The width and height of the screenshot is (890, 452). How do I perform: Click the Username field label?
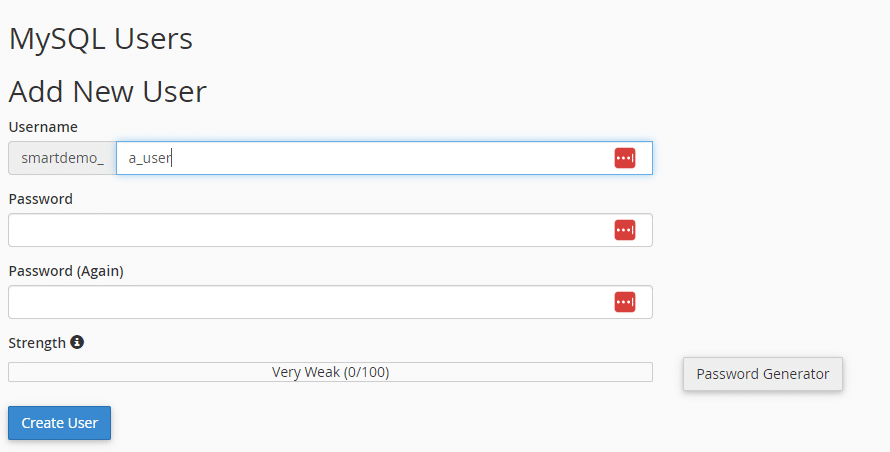point(43,127)
